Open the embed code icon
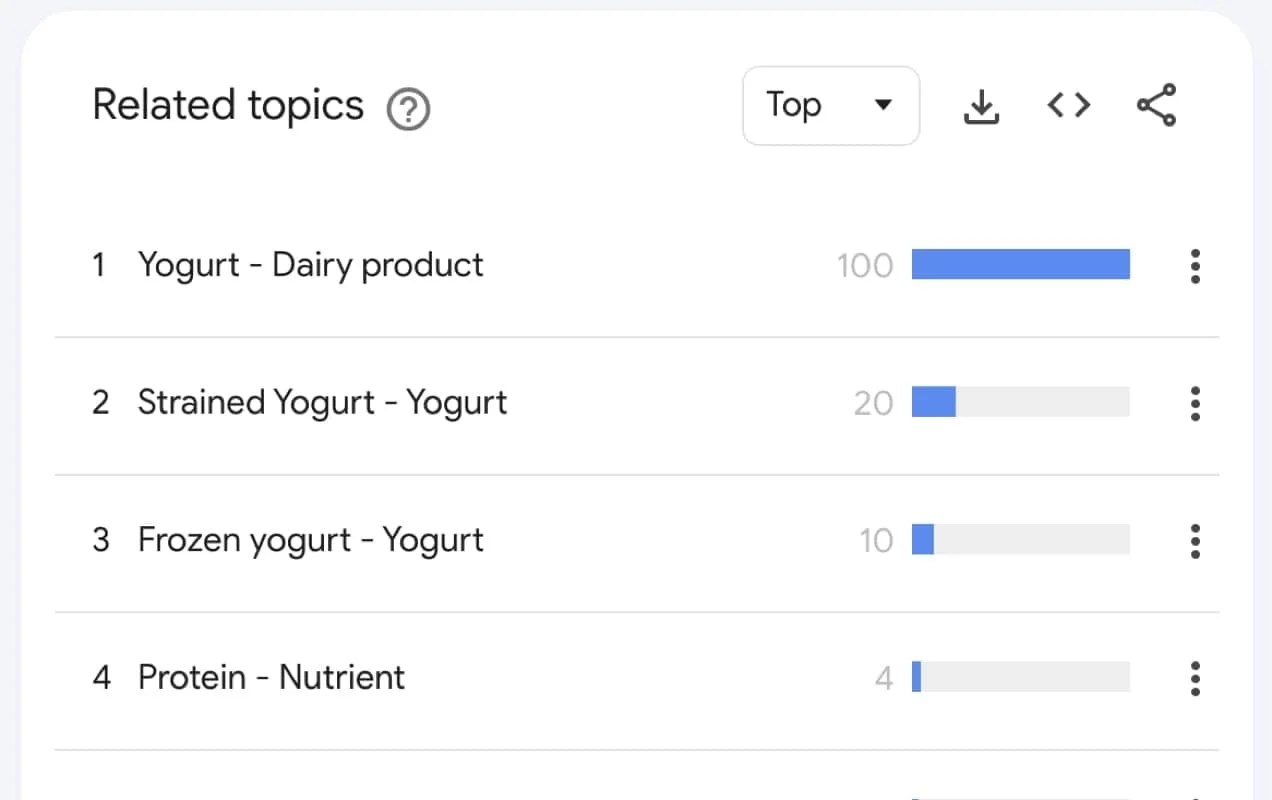 [1068, 105]
